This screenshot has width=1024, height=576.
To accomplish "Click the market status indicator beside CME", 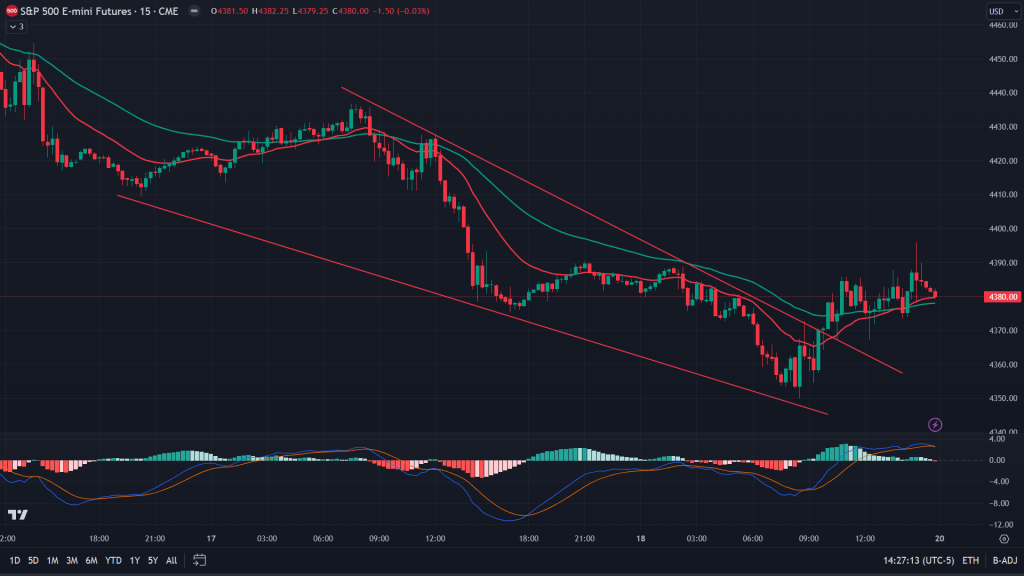I will (x=193, y=11).
